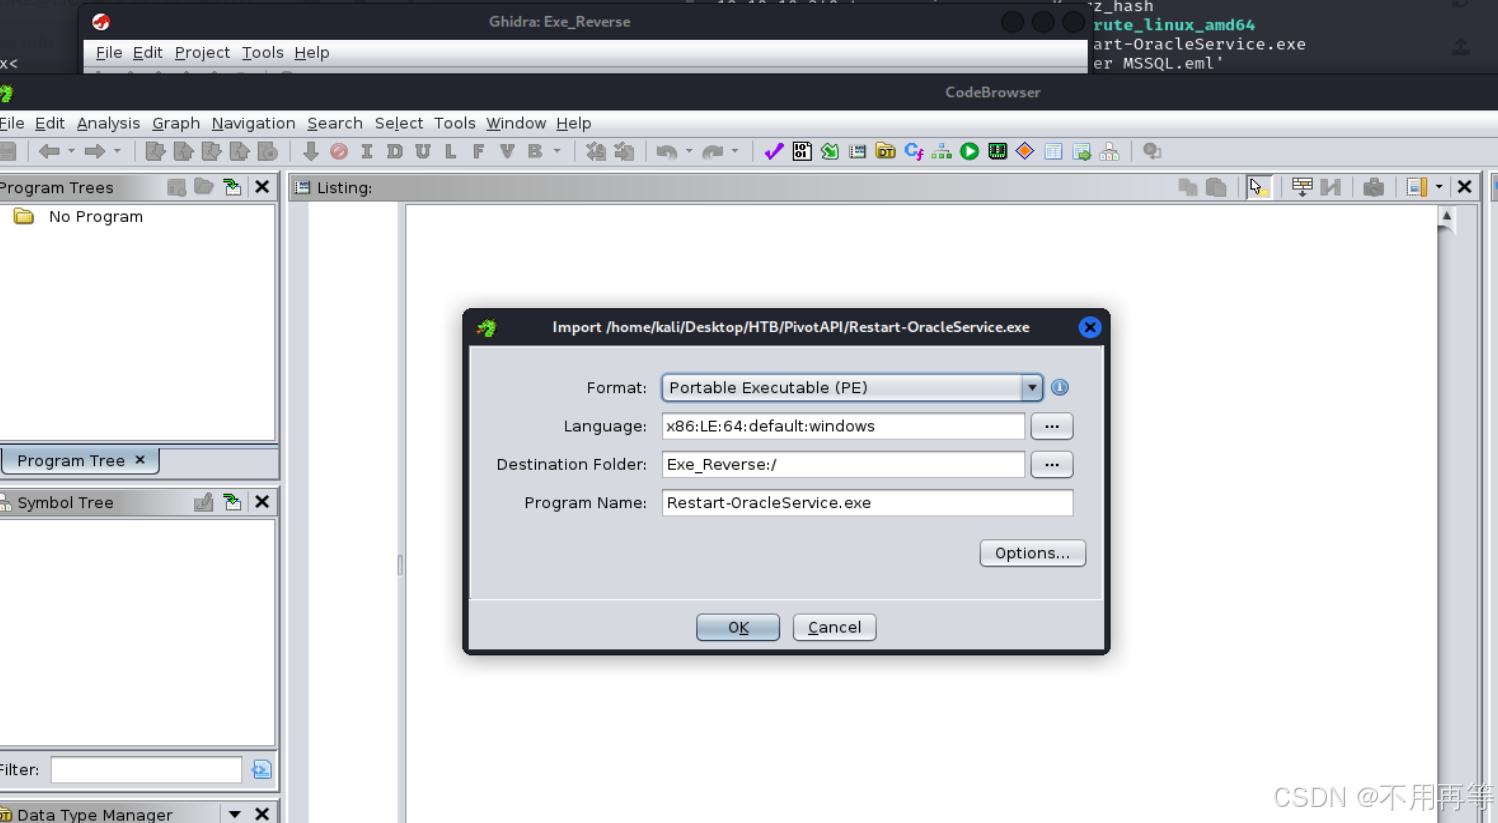Image resolution: width=1498 pixels, height=823 pixels.
Task: Open the Search menu in CodeBrowser
Action: 335,123
